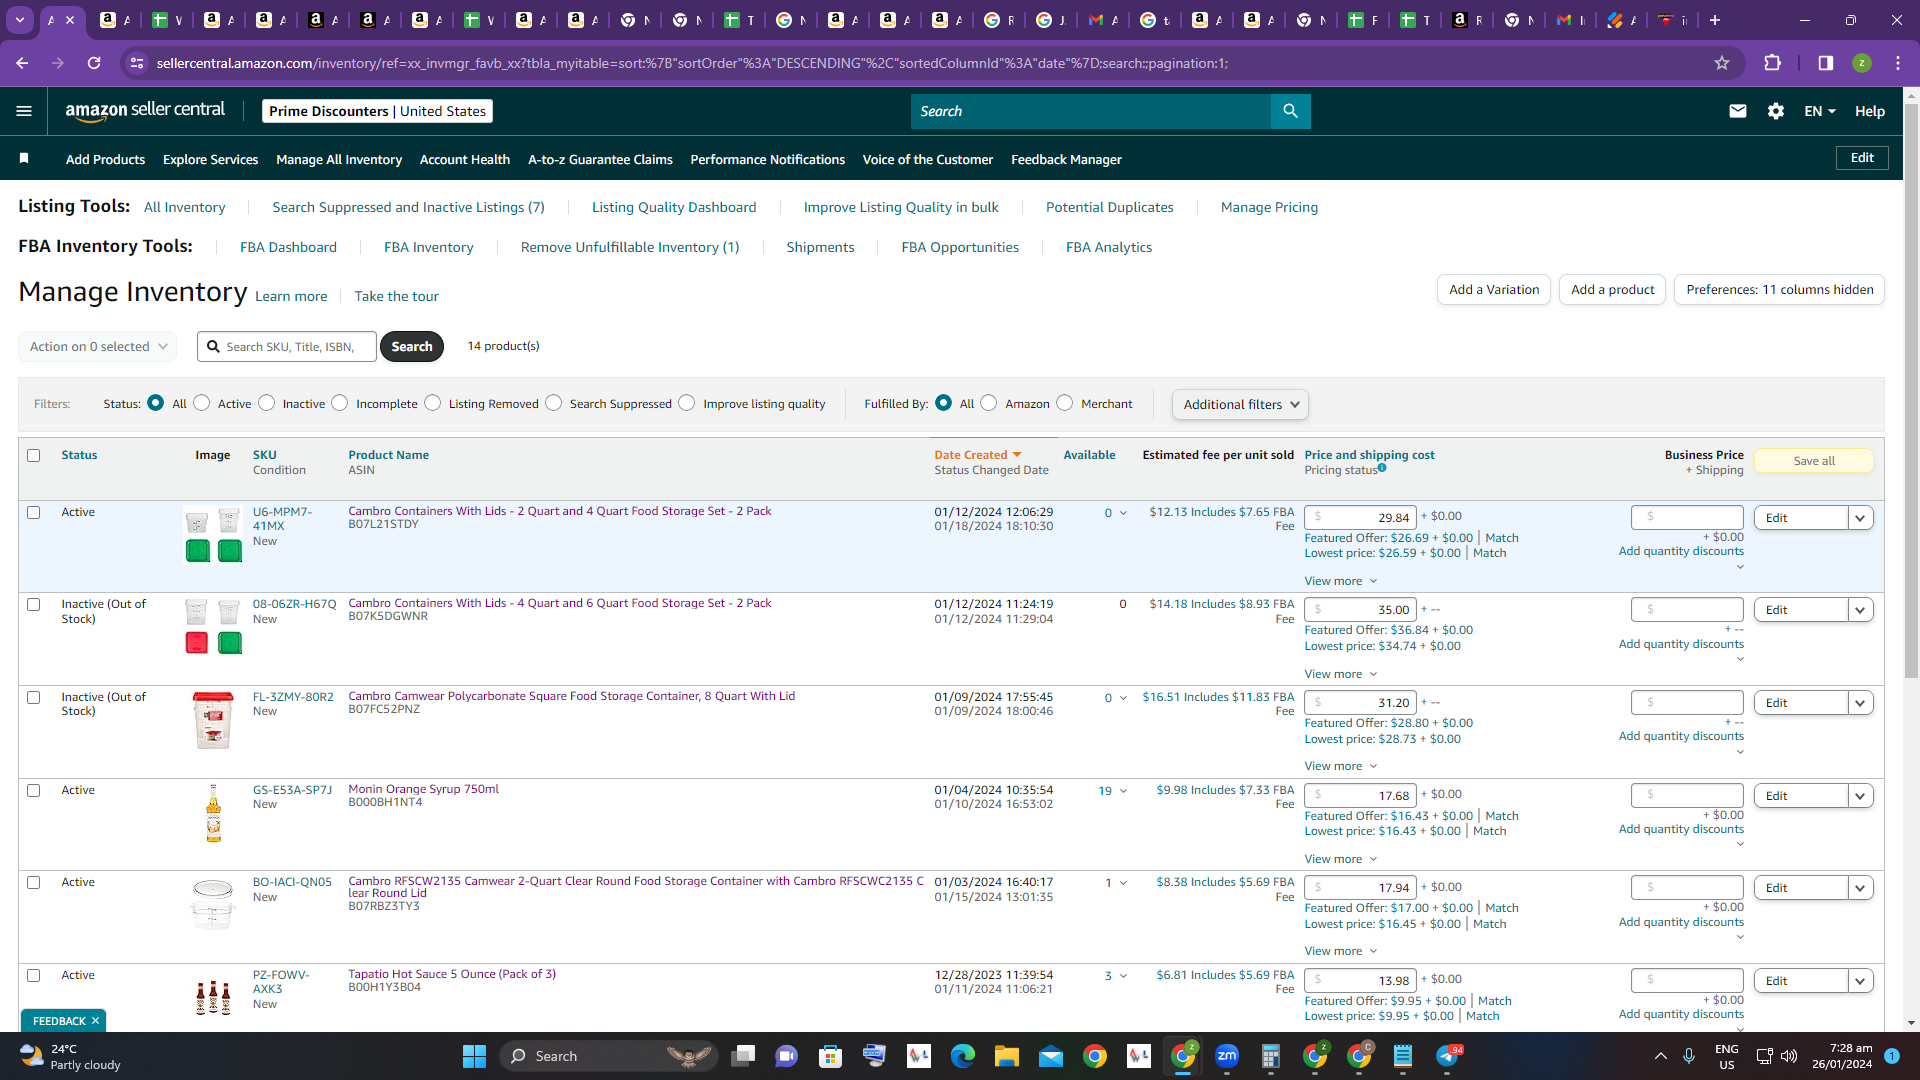
Task: Open EN language dropdown
Action: 1820,111
